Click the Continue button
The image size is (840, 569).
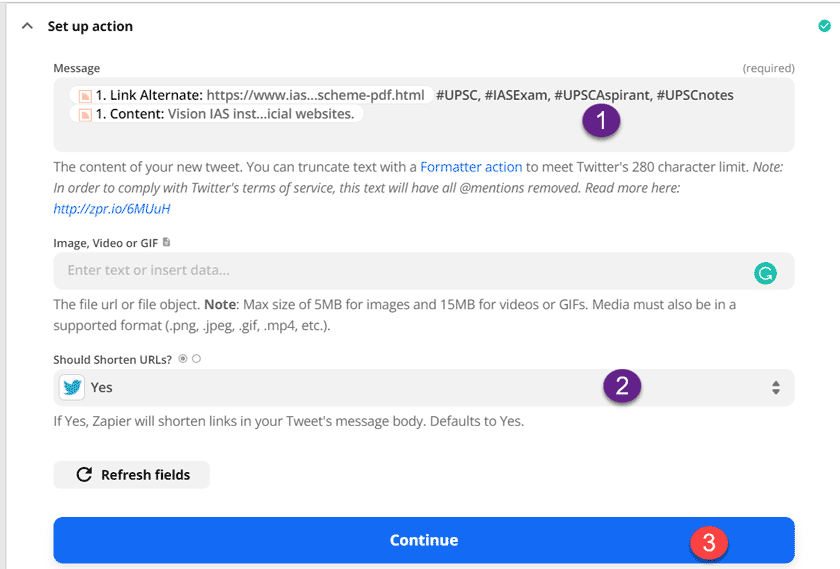pos(424,540)
